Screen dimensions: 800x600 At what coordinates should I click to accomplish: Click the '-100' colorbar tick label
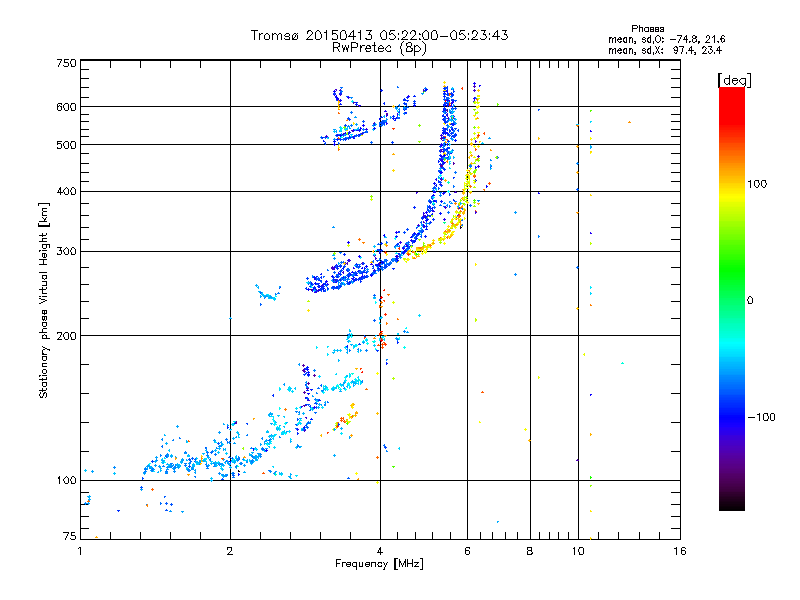tap(761, 417)
